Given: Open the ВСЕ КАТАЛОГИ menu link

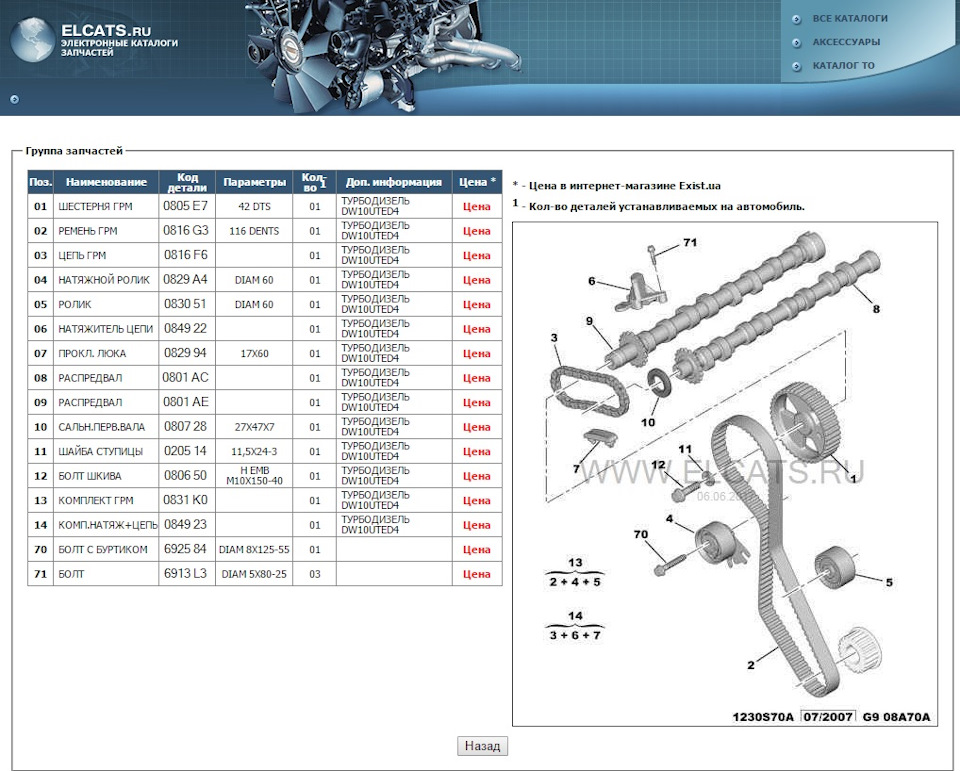Looking at the screenshot, I should pos(850,18).
